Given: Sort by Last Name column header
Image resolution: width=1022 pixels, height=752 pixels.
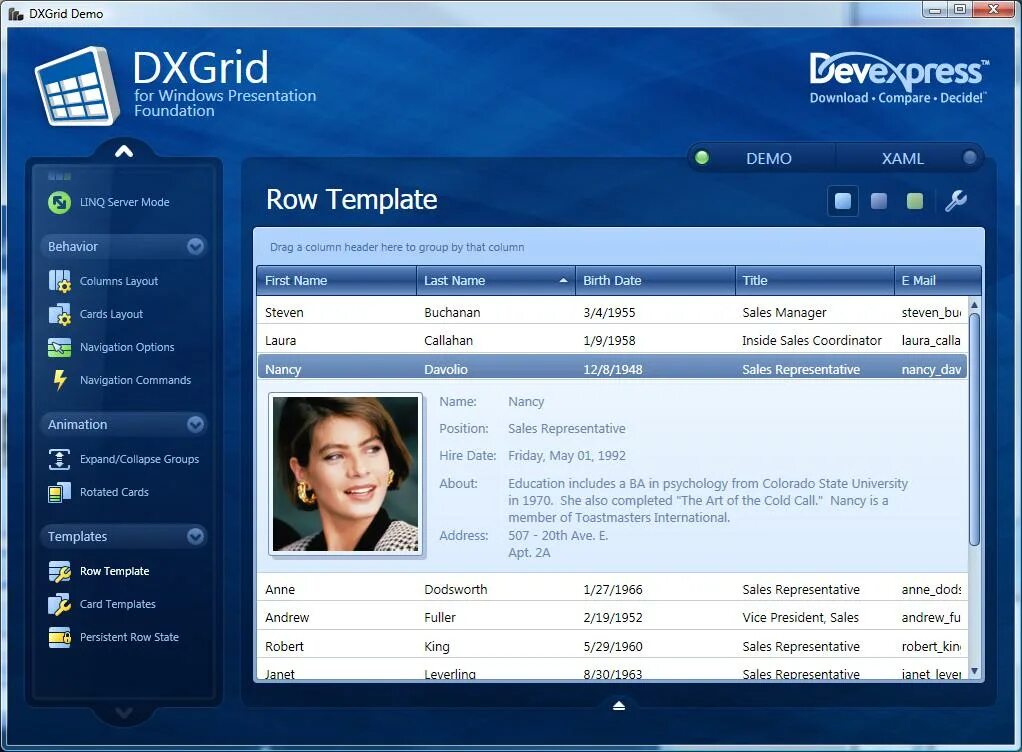Looking at the screenshot, I should pos(496,281).
